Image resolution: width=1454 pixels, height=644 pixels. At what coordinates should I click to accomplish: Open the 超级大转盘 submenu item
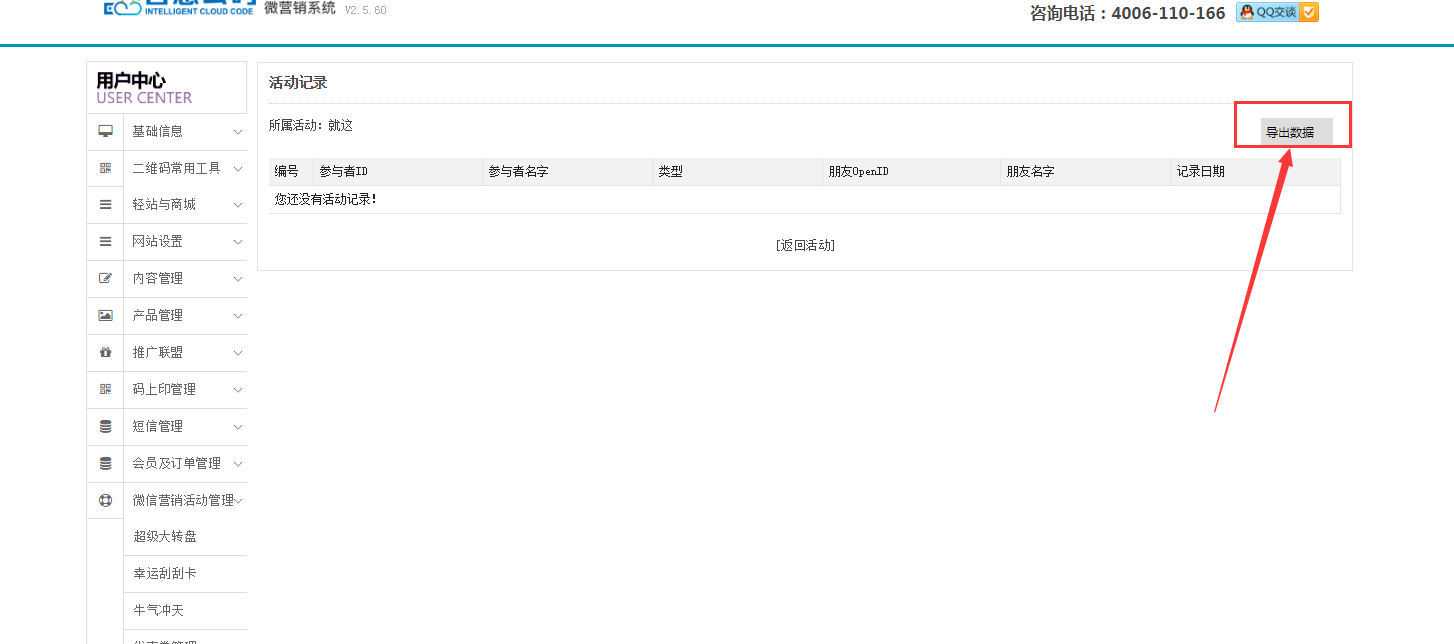tap(165, 537)
